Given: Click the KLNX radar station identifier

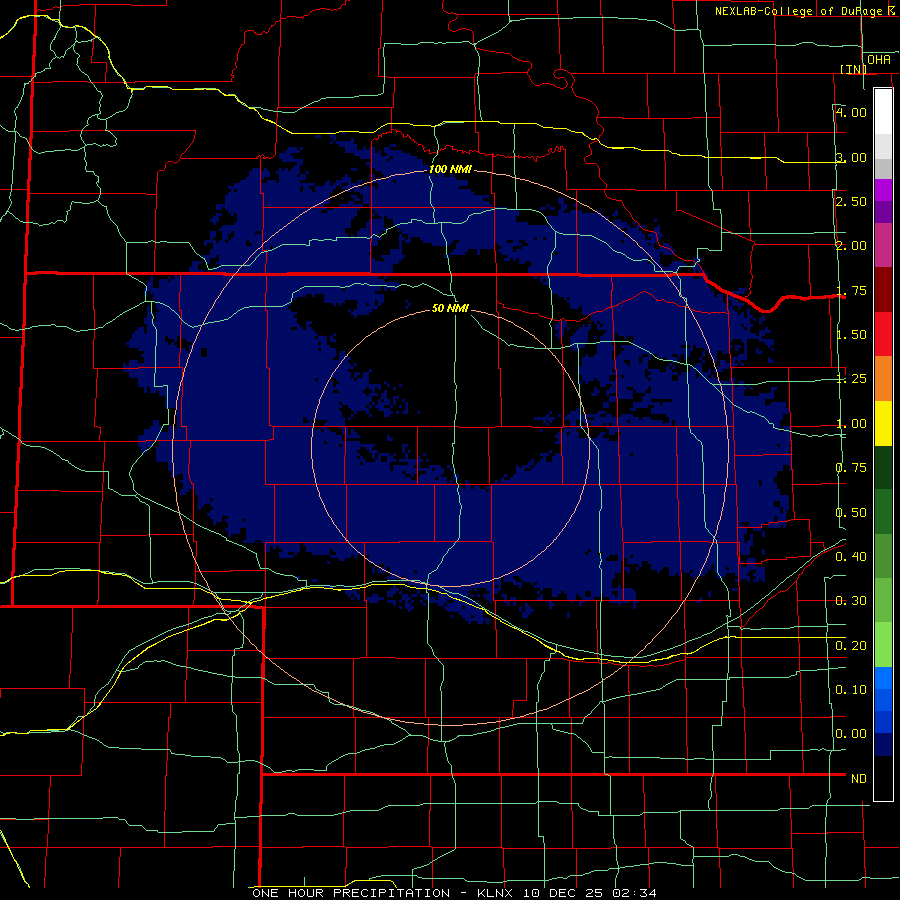Looking at the screenshot, I should [x=497, y=893].
